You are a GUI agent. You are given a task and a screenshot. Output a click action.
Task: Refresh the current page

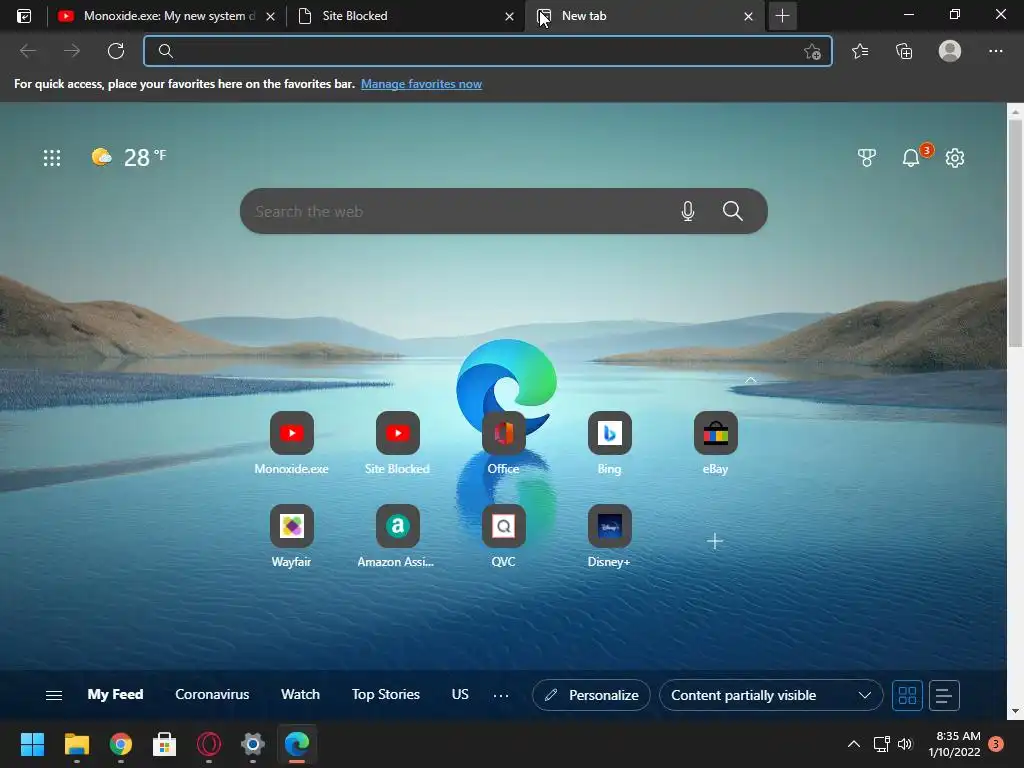(x=116, y=51)
